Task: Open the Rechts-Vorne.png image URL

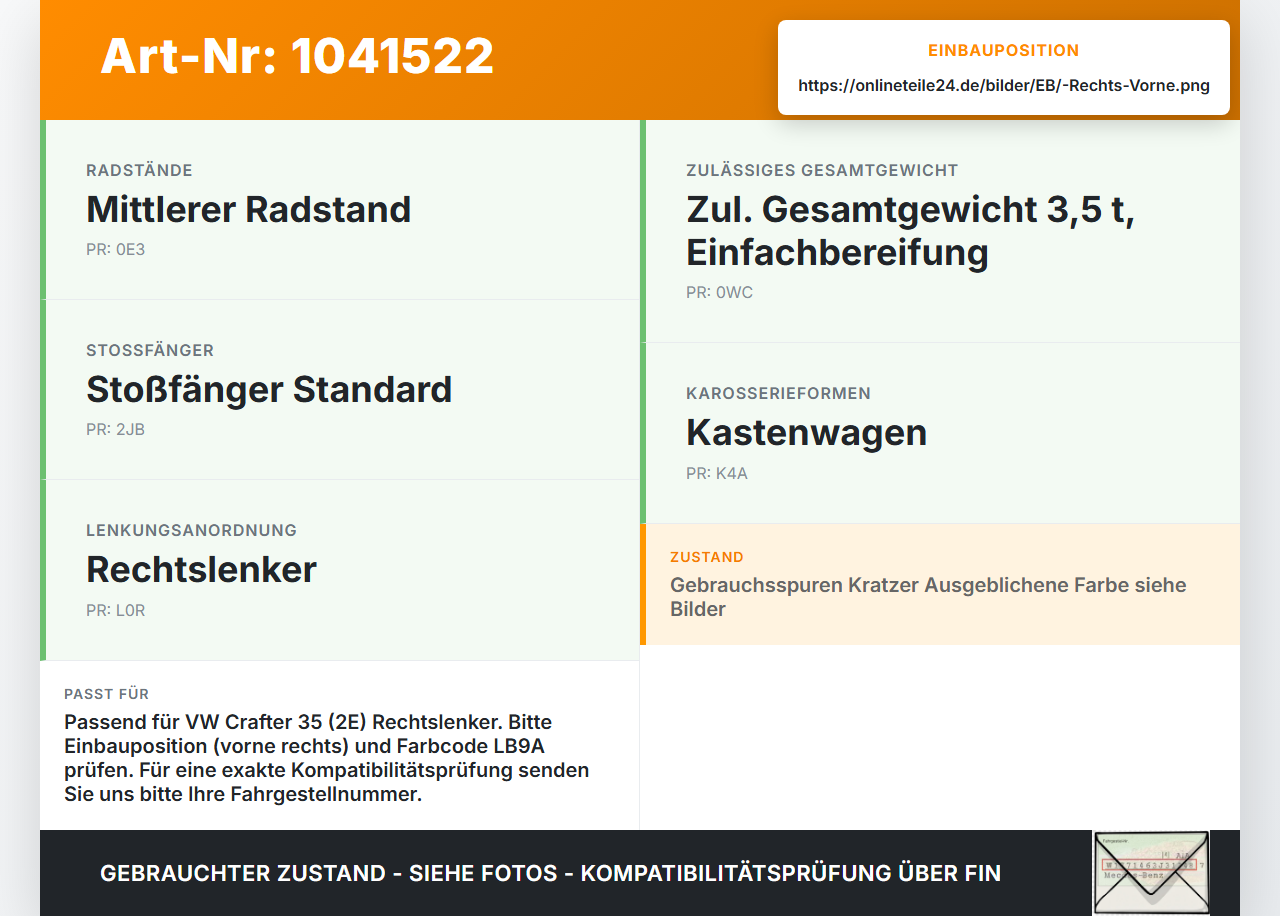Action: 1003,85
